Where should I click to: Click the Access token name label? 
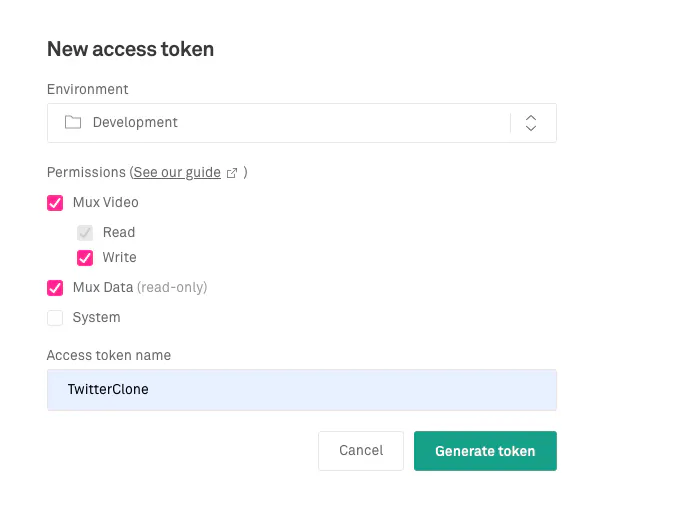pos(109,355)
